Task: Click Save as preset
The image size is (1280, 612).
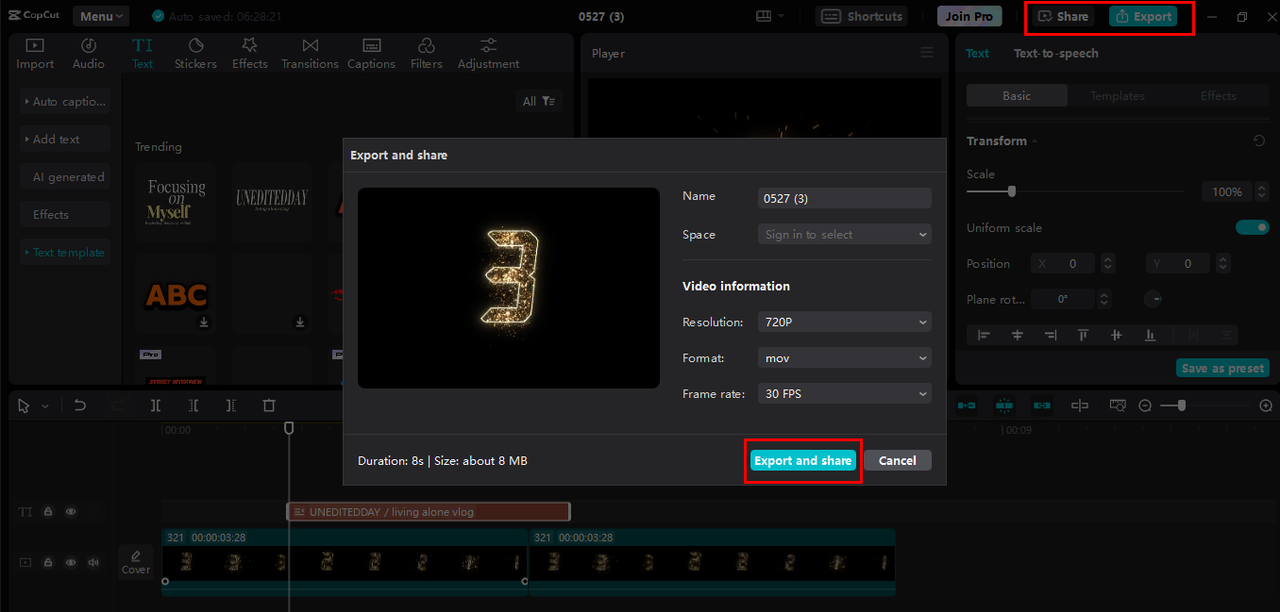Action: (x=1223, y=368)
